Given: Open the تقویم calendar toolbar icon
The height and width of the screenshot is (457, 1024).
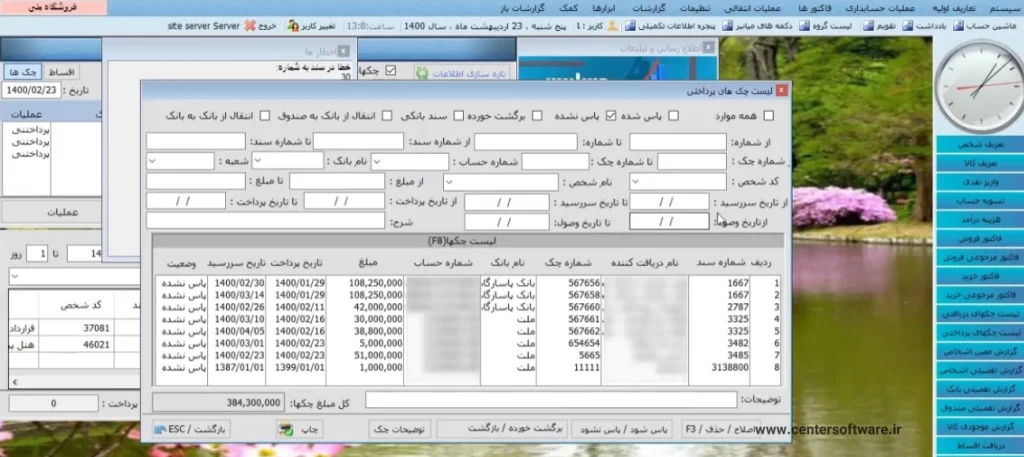Looking at the screenshot, I should point(868,26).
